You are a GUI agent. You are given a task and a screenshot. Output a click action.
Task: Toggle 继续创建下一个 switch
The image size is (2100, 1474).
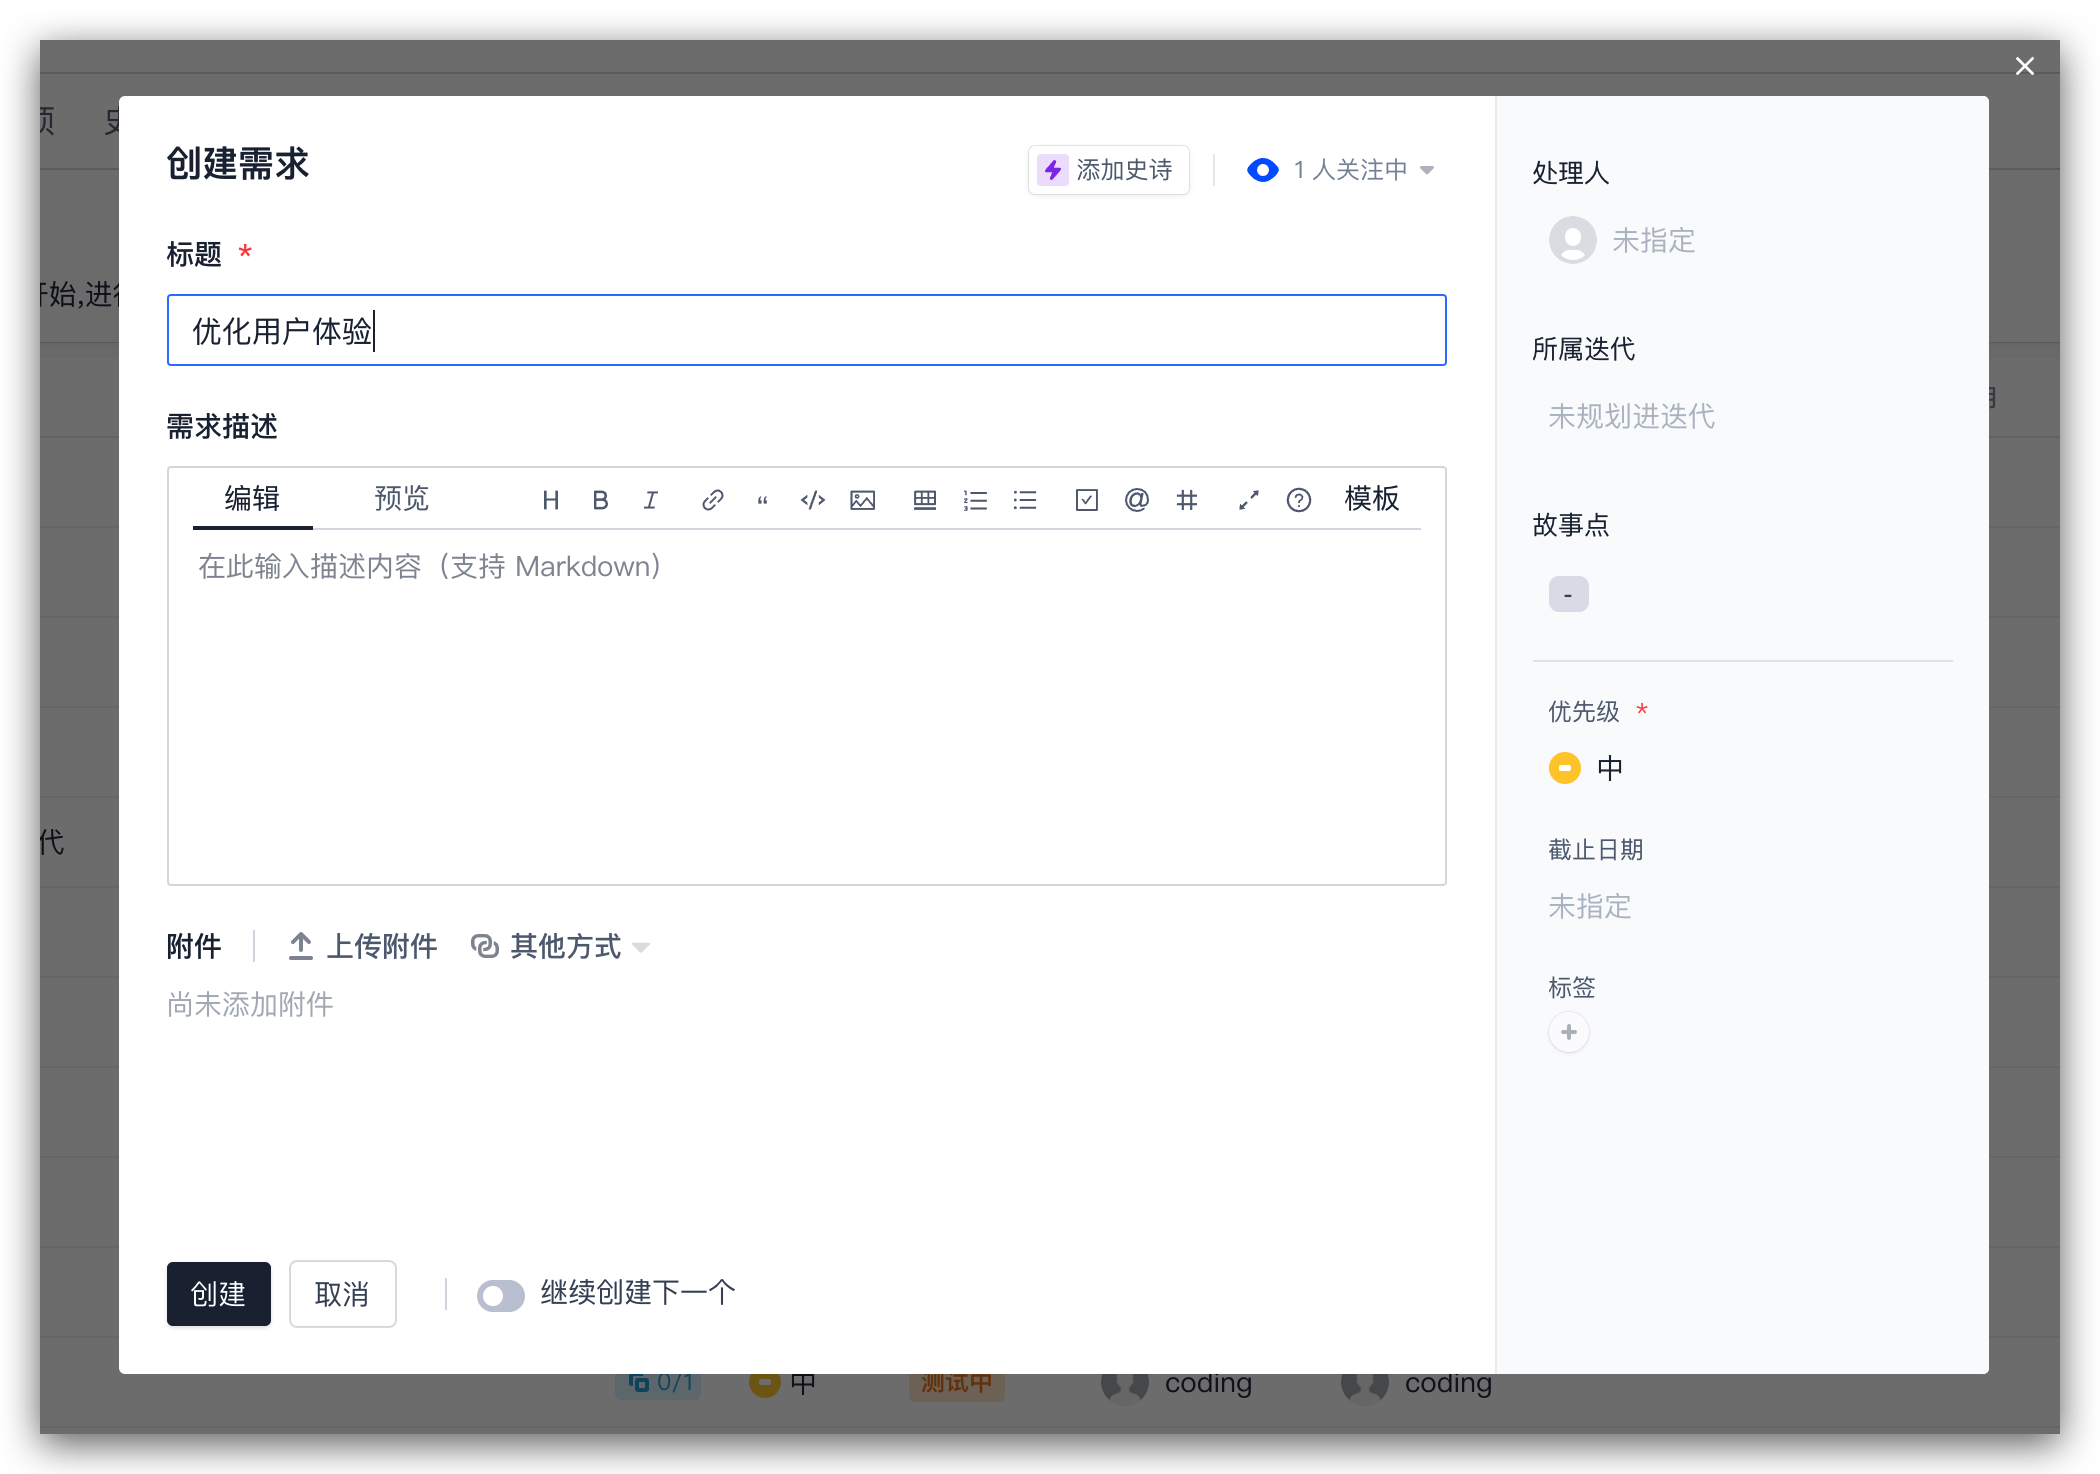click(x=501, y=1295)
